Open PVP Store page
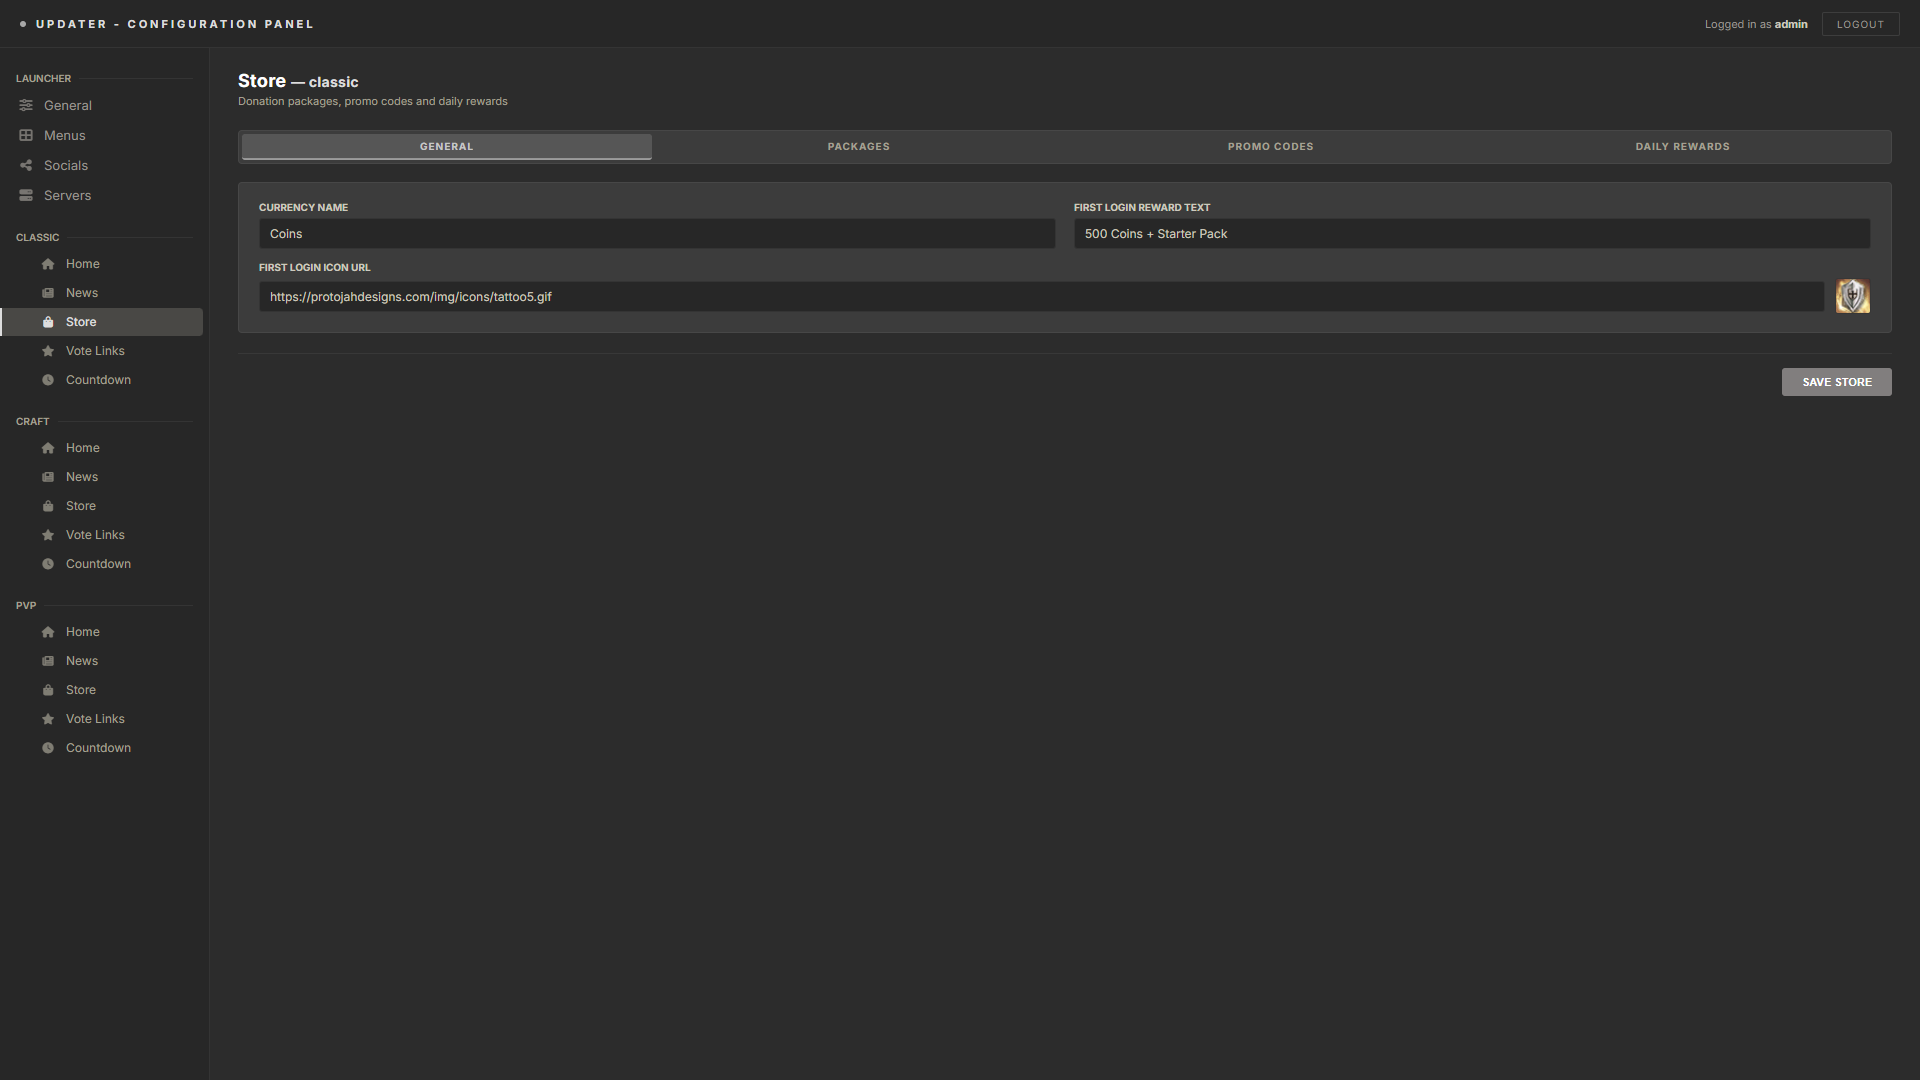The width and height of the screenshot is (1920, 1080). (101, 690)
